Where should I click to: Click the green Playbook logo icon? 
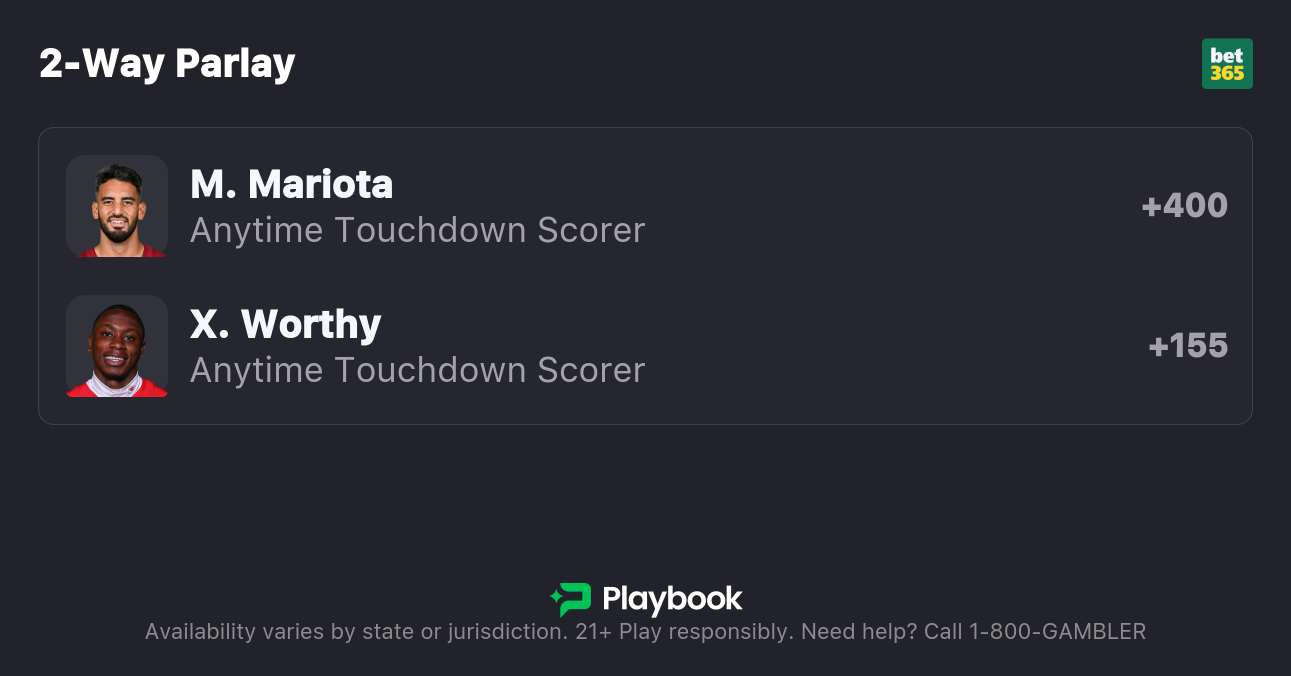click(573, 599)
